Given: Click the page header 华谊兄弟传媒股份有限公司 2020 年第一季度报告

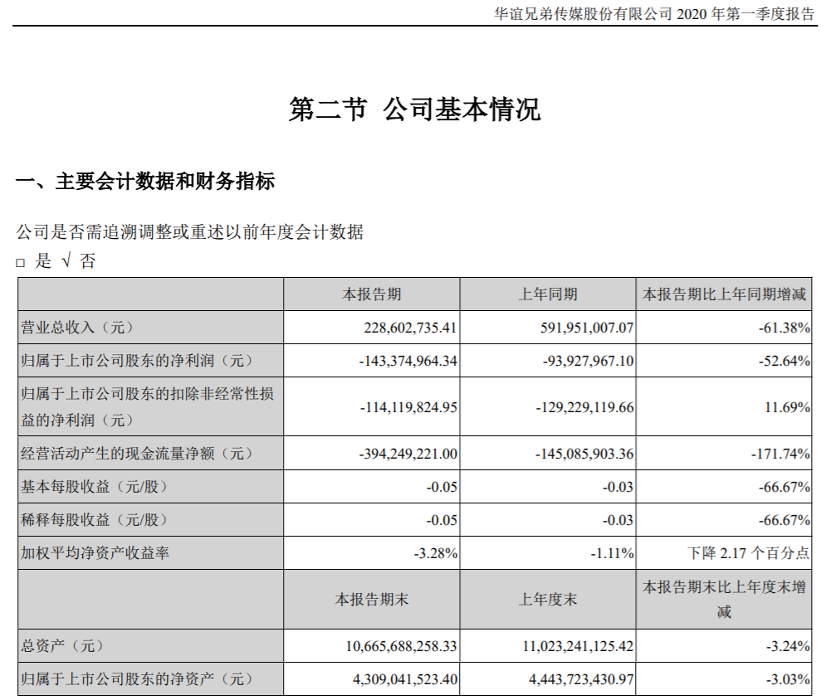Looking at the screenshot, I should pos(654,14).
